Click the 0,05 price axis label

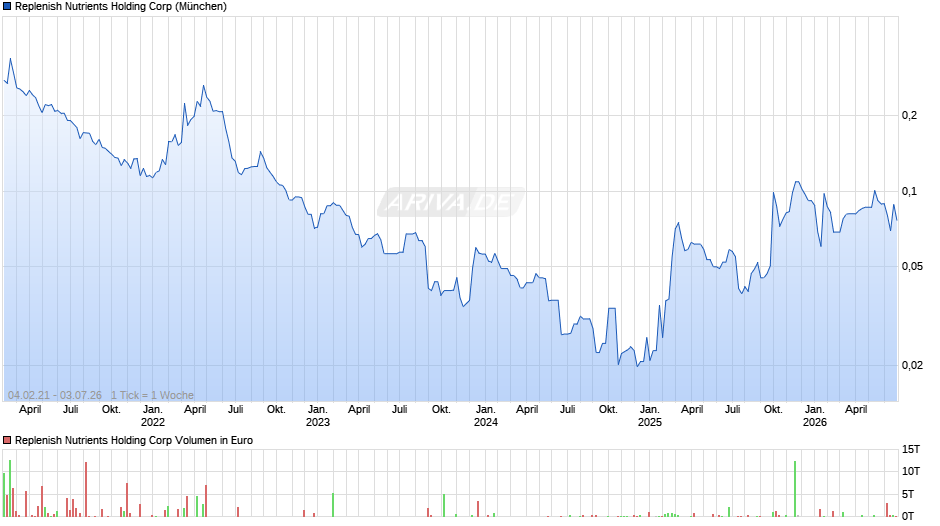pyautogui.click(x=912, y=266)
